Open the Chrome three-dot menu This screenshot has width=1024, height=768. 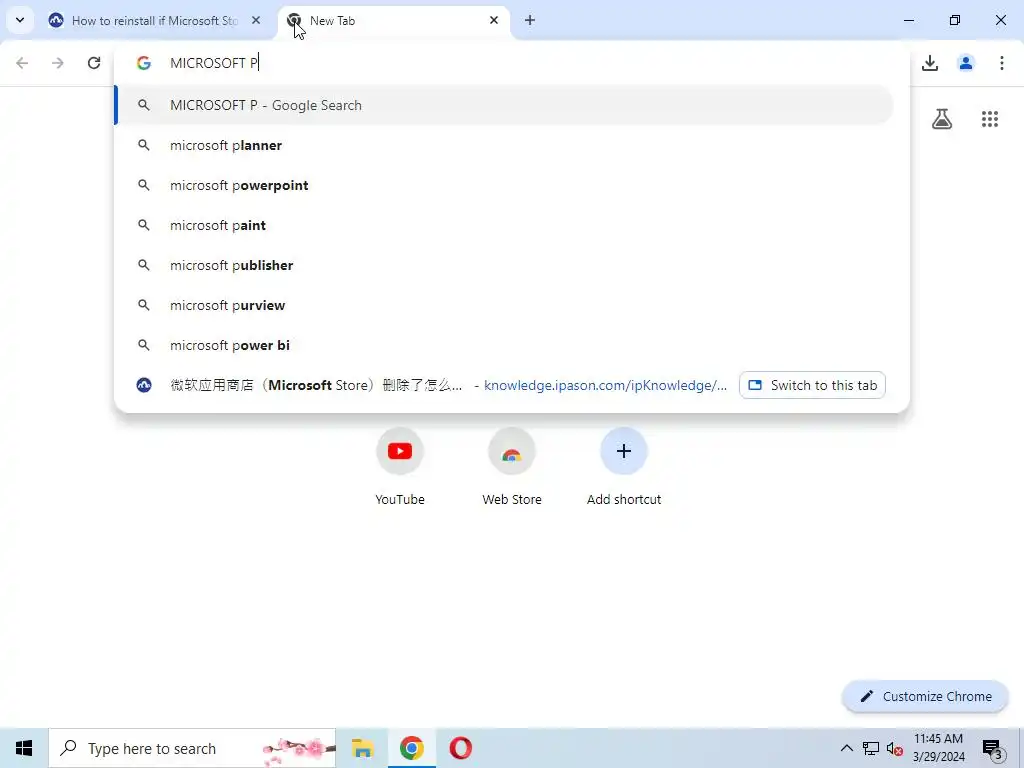point(1002,63)
